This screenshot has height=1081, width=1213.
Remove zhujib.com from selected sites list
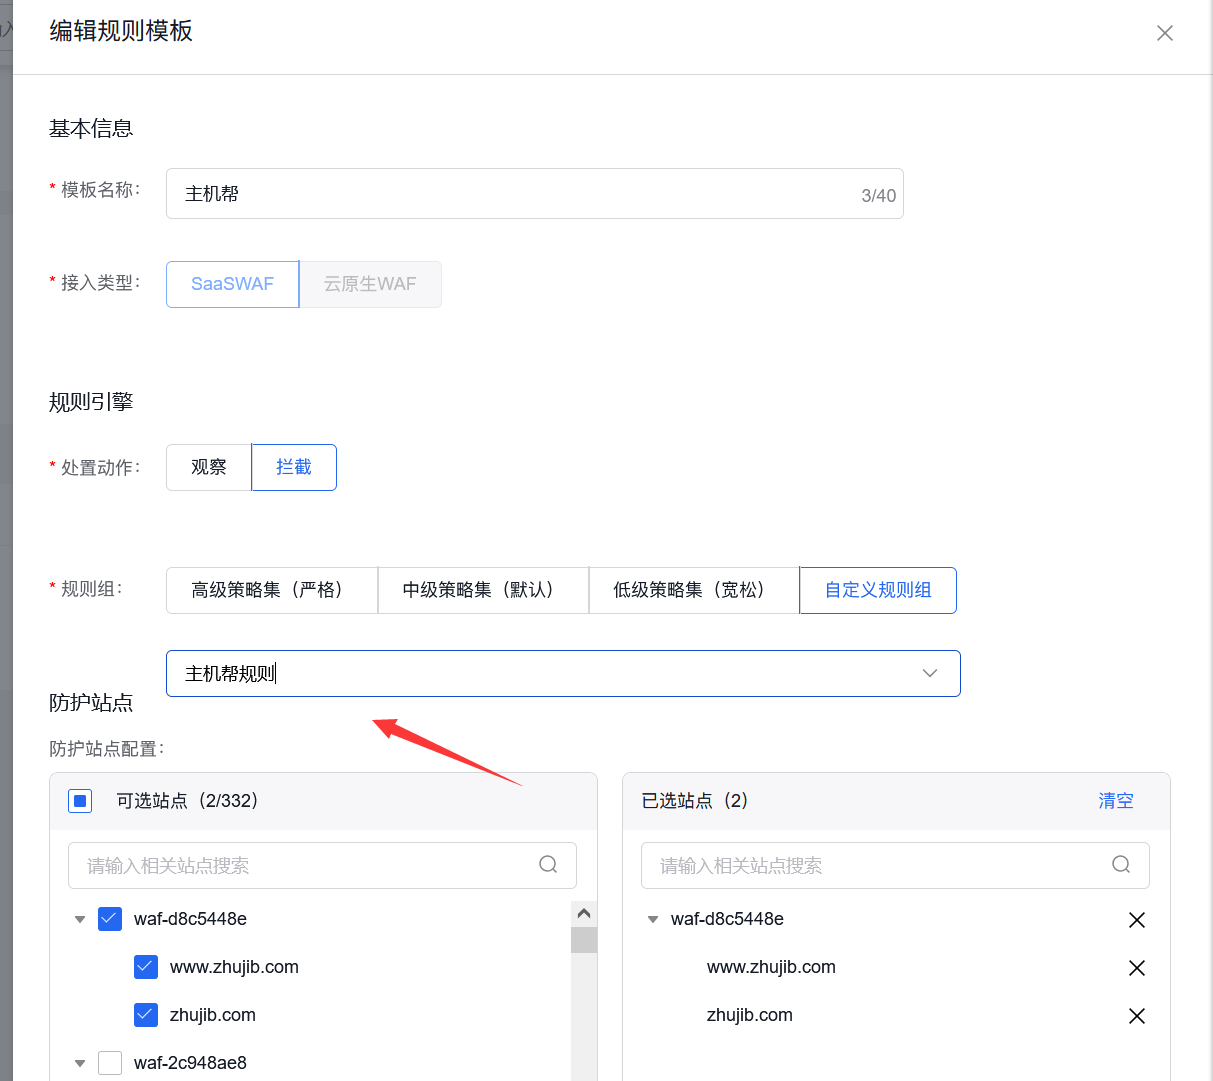click(1137, 1015)
